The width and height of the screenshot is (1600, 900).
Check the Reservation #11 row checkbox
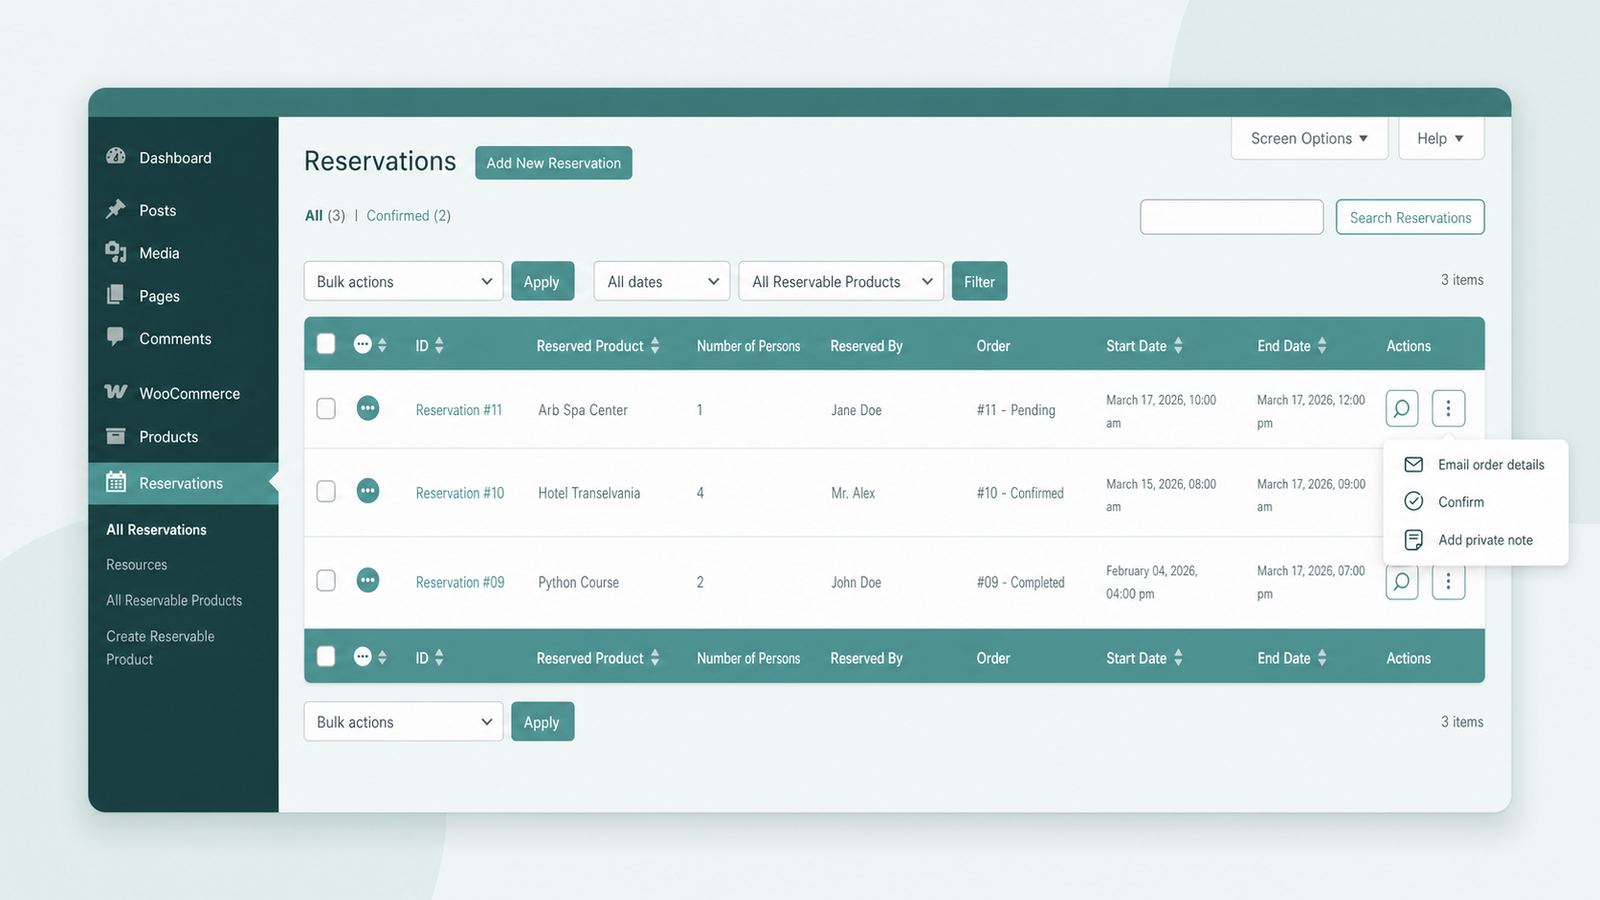tap(326, 408)
